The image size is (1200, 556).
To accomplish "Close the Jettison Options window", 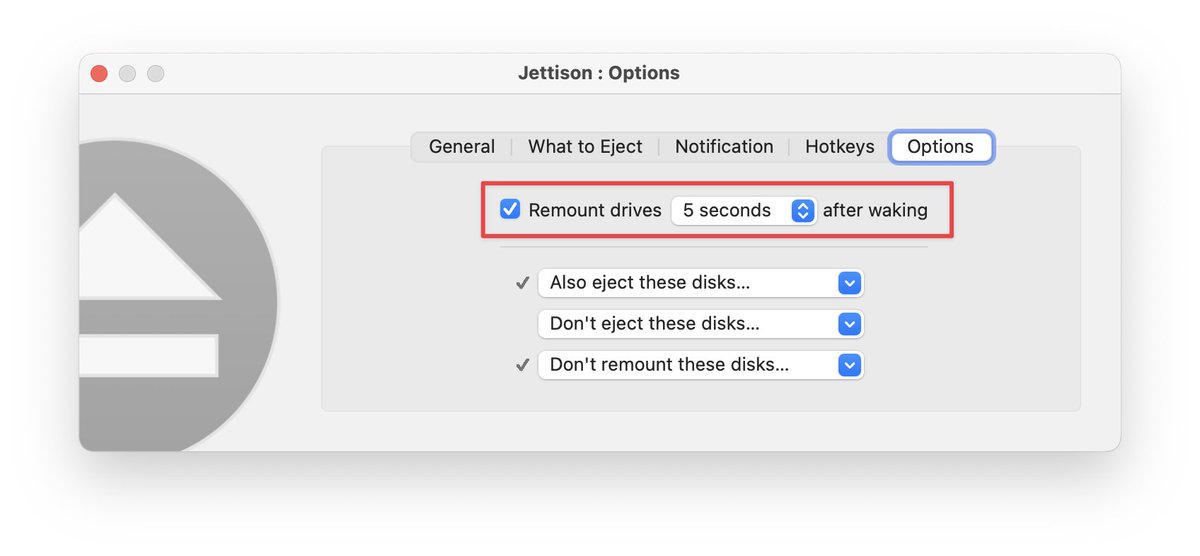I will [x=99, y=73].
